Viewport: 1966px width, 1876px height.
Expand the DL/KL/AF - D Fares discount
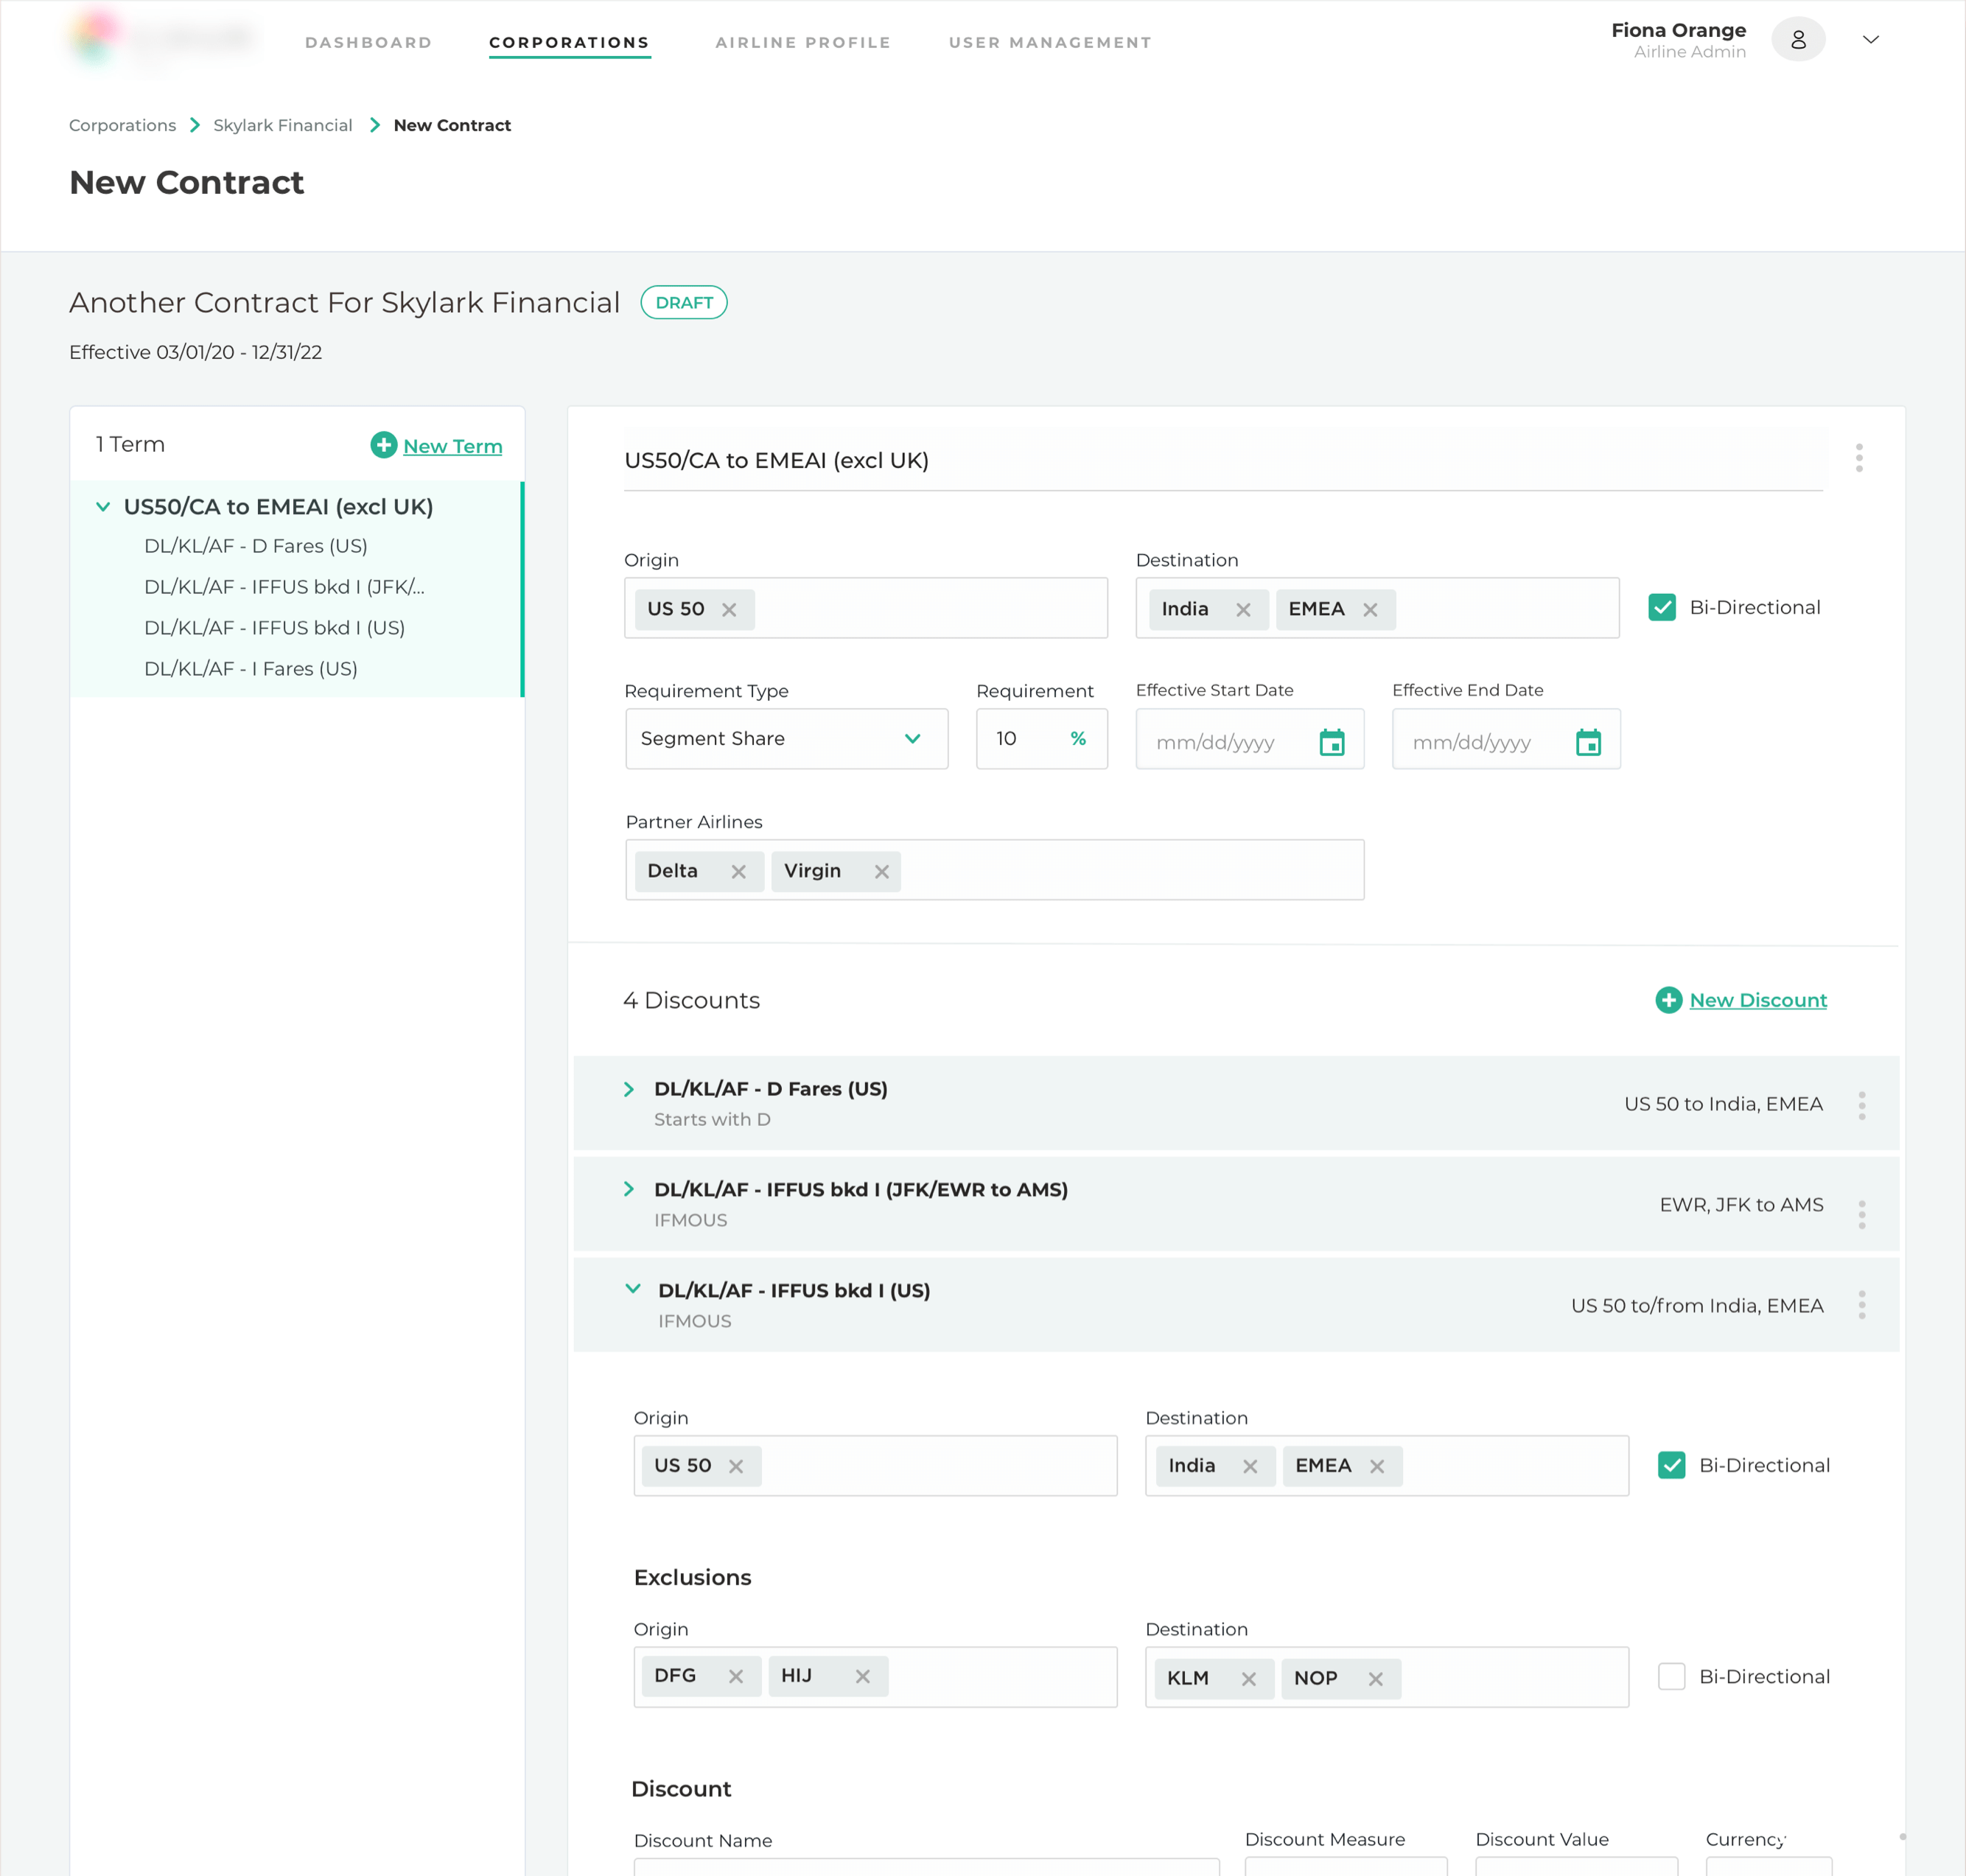click(630, 1089)
